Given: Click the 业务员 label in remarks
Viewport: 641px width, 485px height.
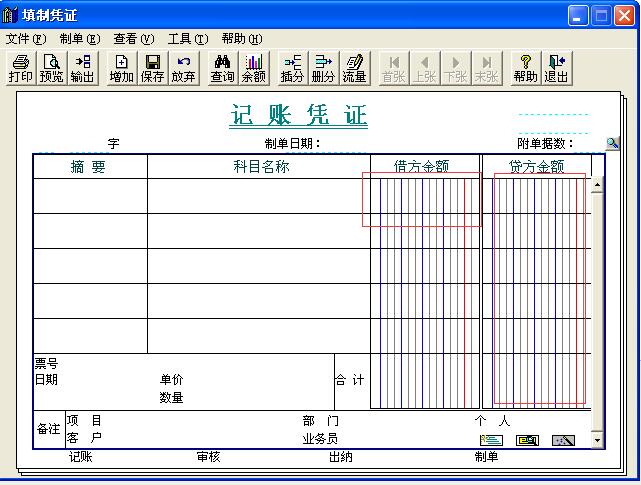Looking at the screenshot, I should tap(320, 439).
